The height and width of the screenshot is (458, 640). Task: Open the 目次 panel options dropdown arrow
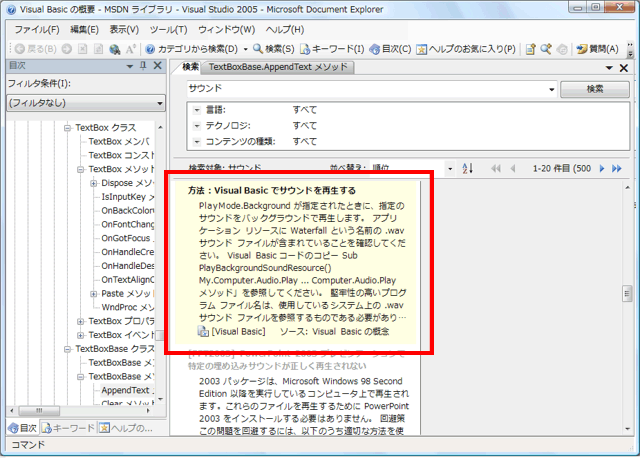click(x=130, y=66)
